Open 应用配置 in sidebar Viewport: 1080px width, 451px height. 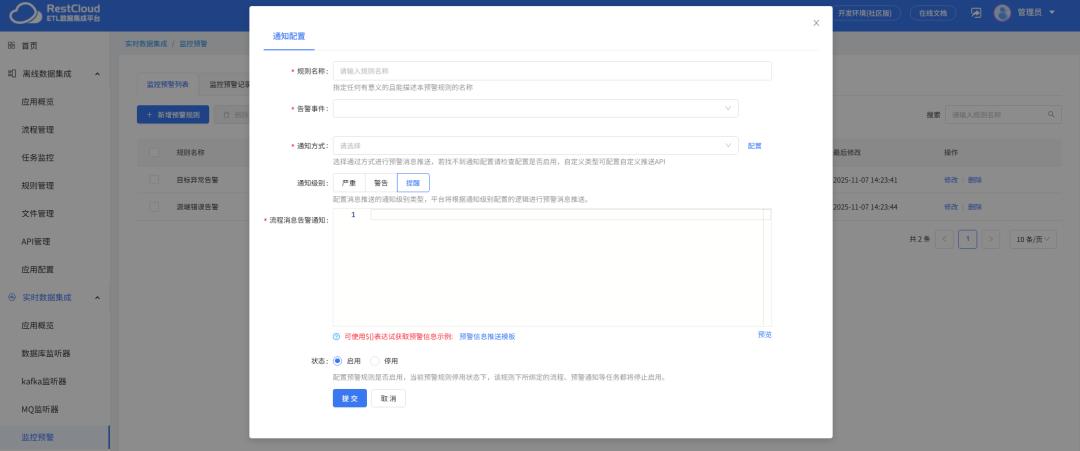(38, 270)
